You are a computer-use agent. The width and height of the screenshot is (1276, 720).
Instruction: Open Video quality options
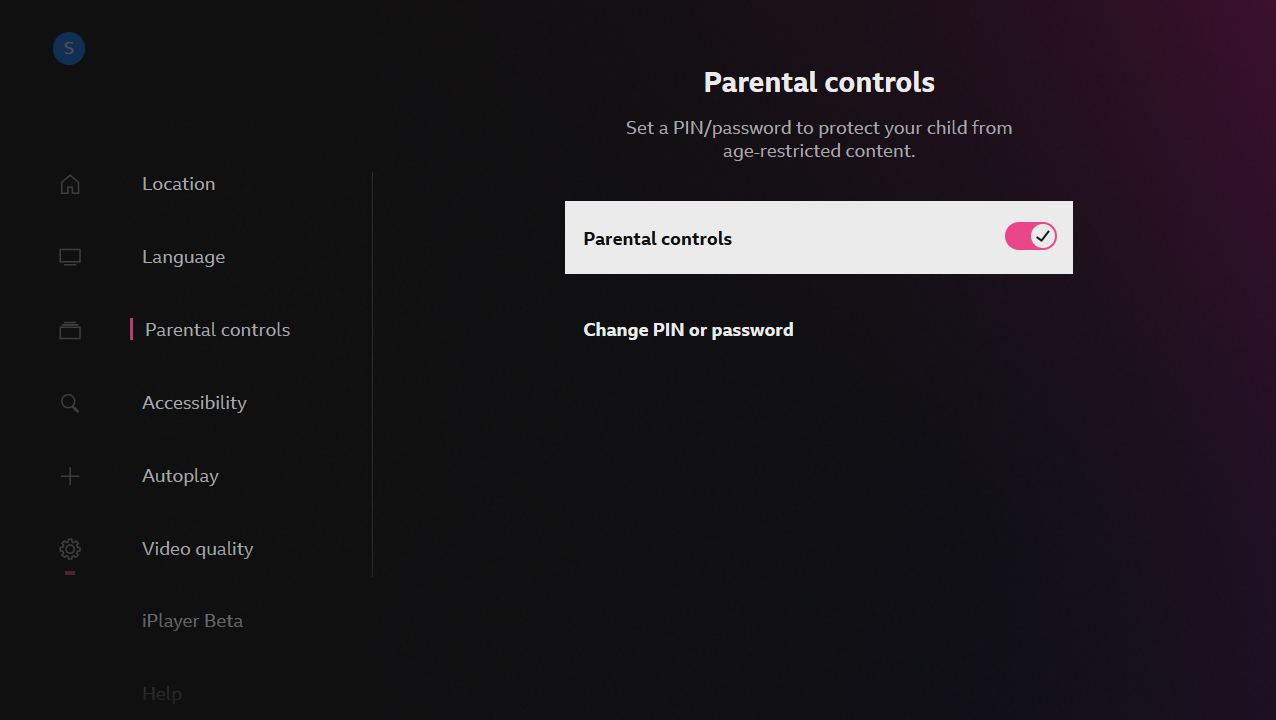(197, 548)
